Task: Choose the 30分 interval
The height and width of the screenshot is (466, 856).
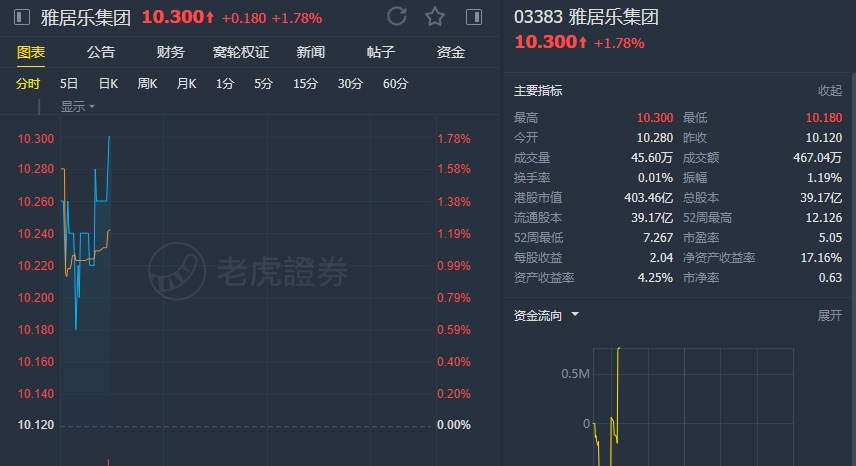Action: 350,84
